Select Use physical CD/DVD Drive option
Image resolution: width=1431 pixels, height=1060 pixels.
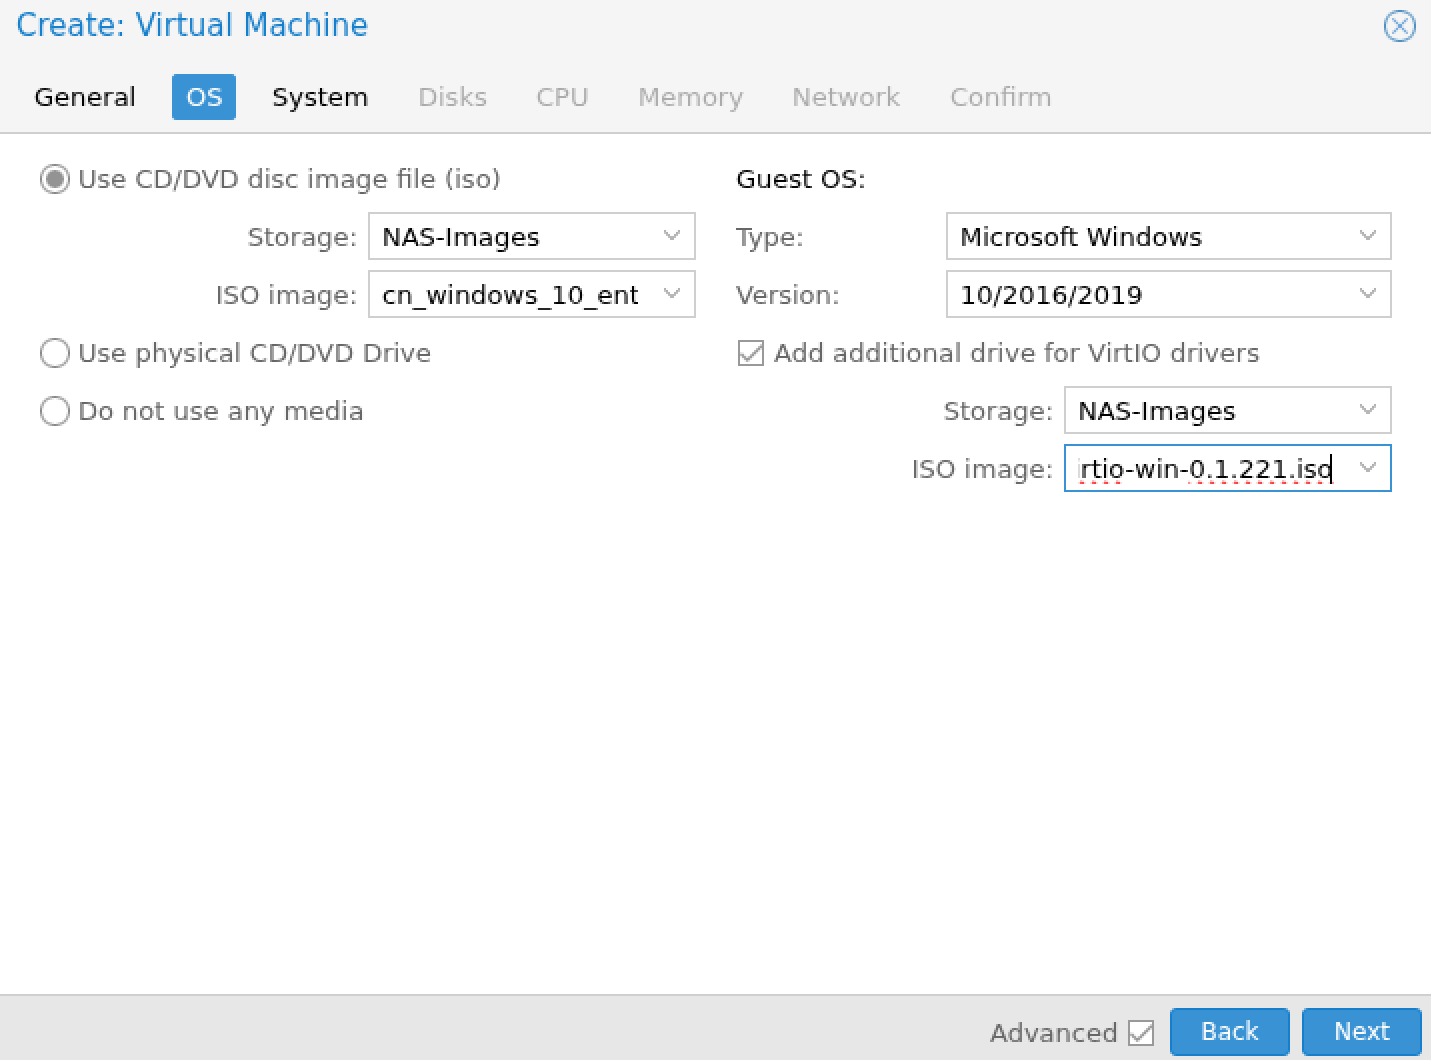coord(55,353)
